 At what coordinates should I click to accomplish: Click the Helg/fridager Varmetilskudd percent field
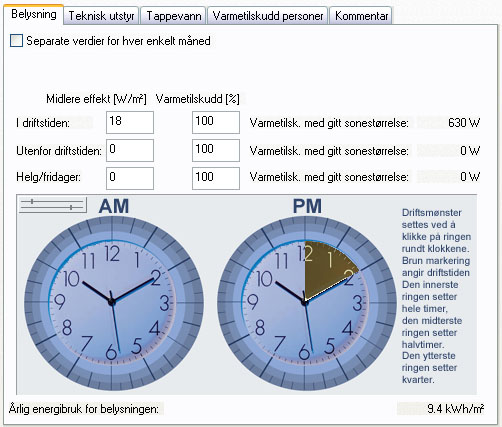pyautogui.click(x=216, y=178)
